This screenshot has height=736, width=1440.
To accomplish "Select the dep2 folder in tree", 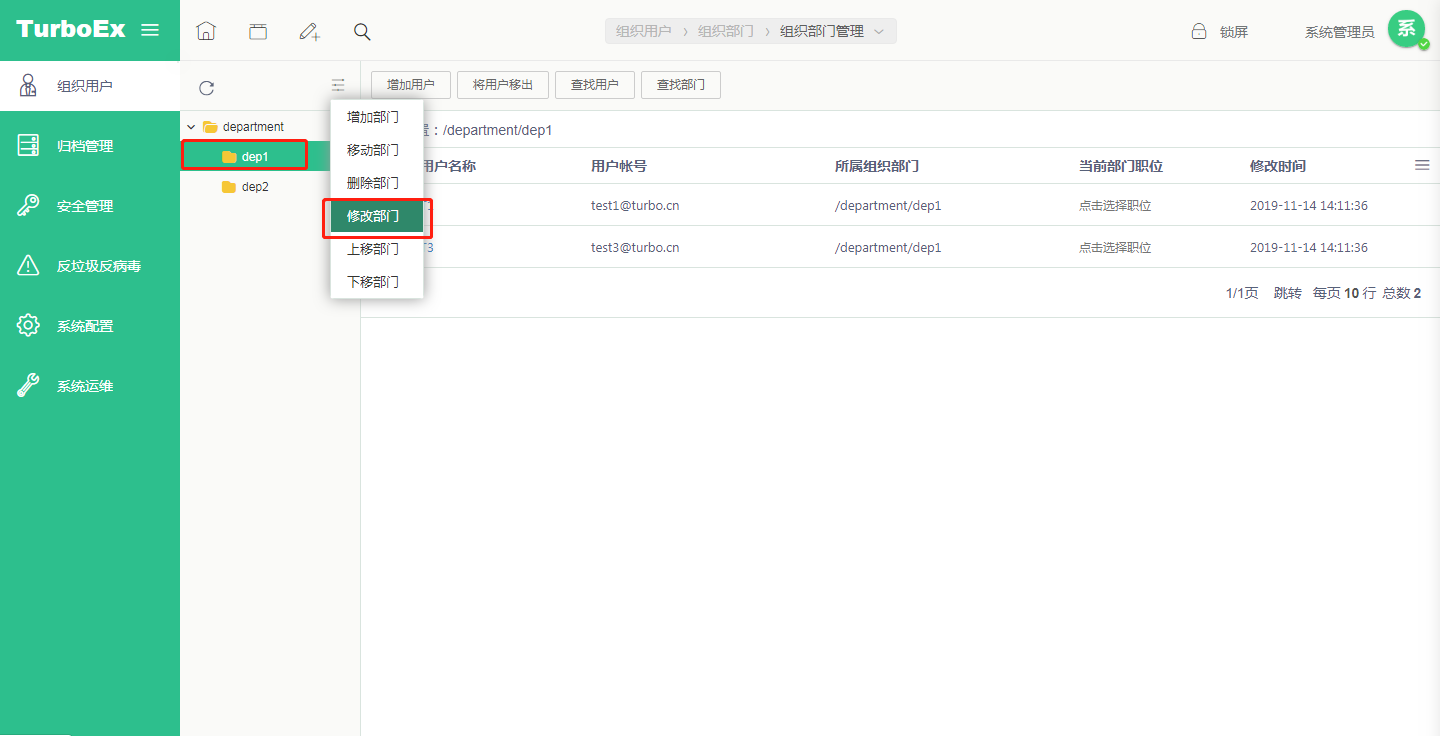I will point(254,187).
